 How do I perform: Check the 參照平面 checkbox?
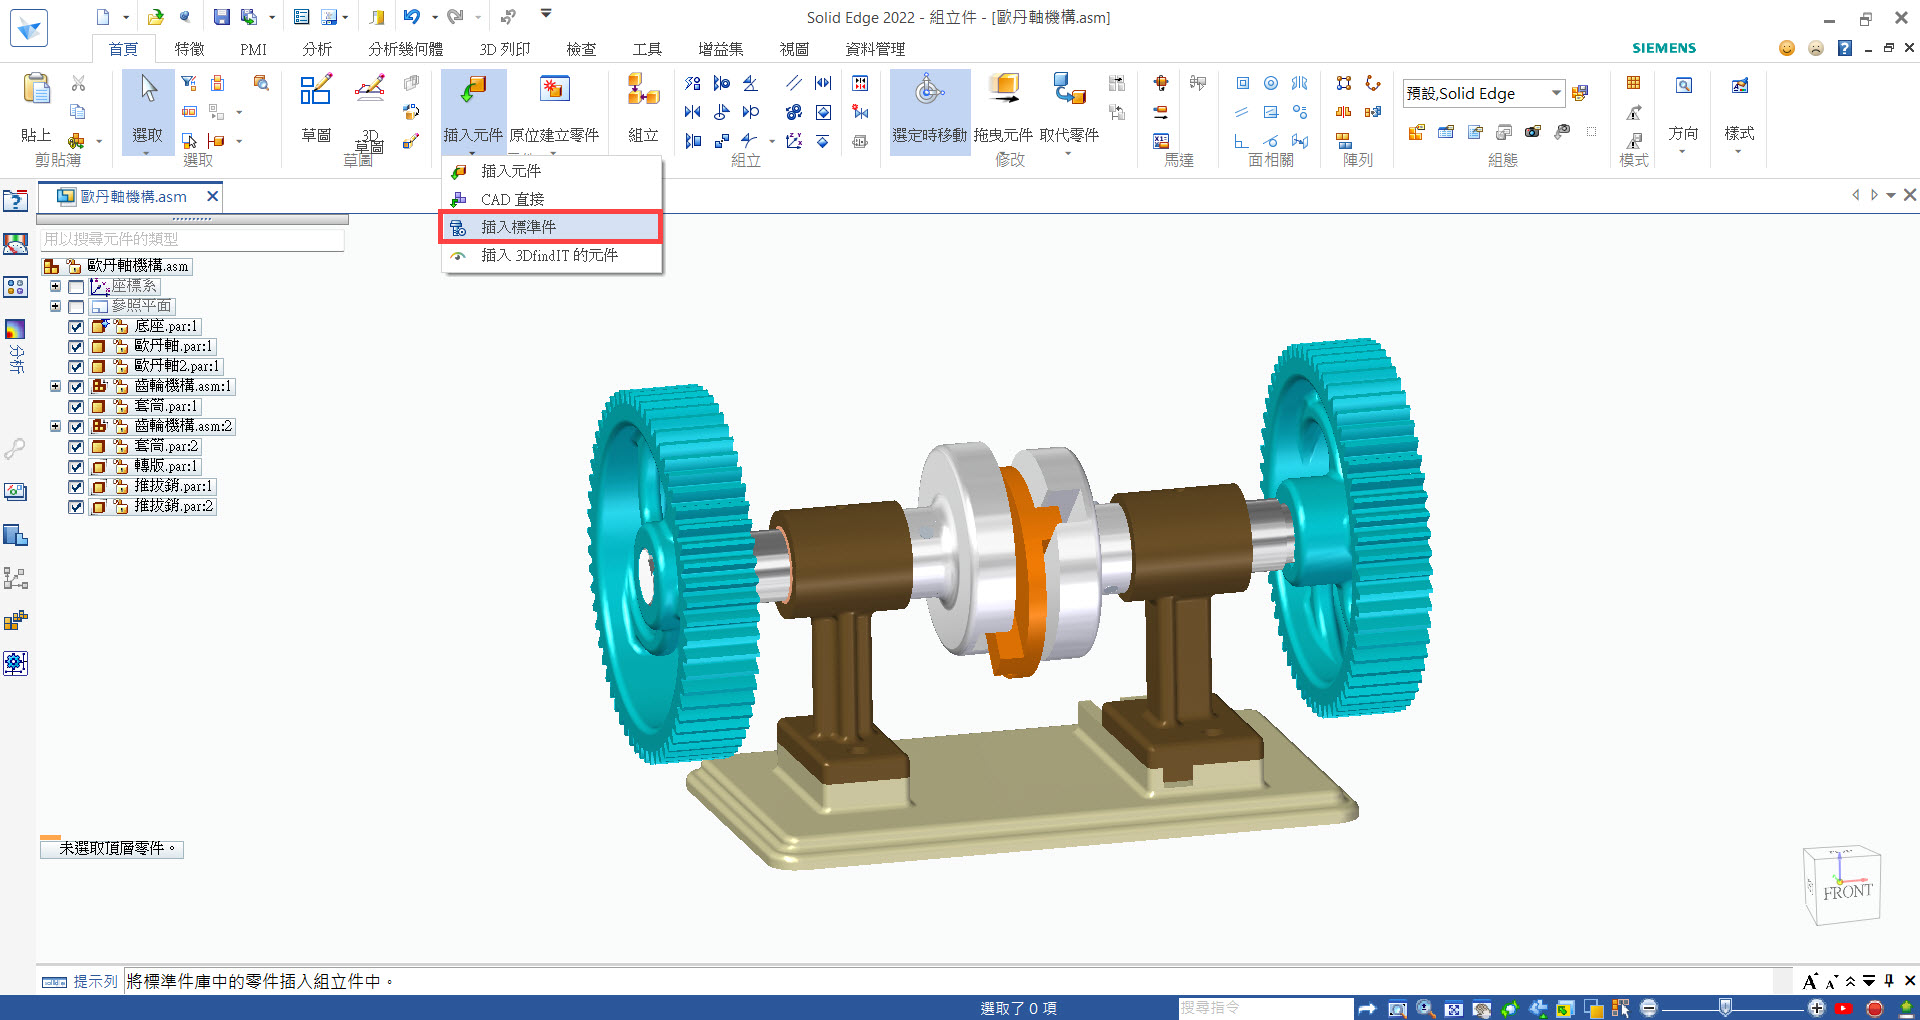76,307
